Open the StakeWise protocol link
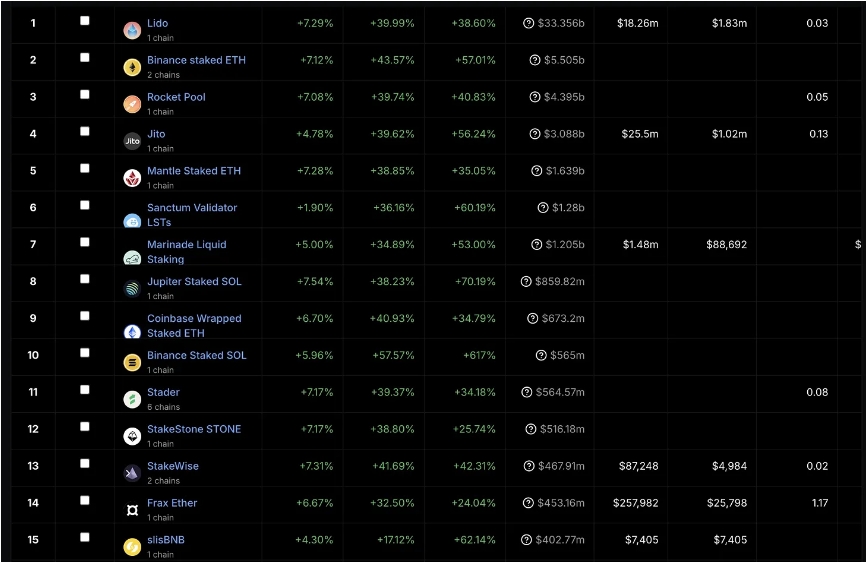This screenshot has height=562, width=866. click(173, 466)
